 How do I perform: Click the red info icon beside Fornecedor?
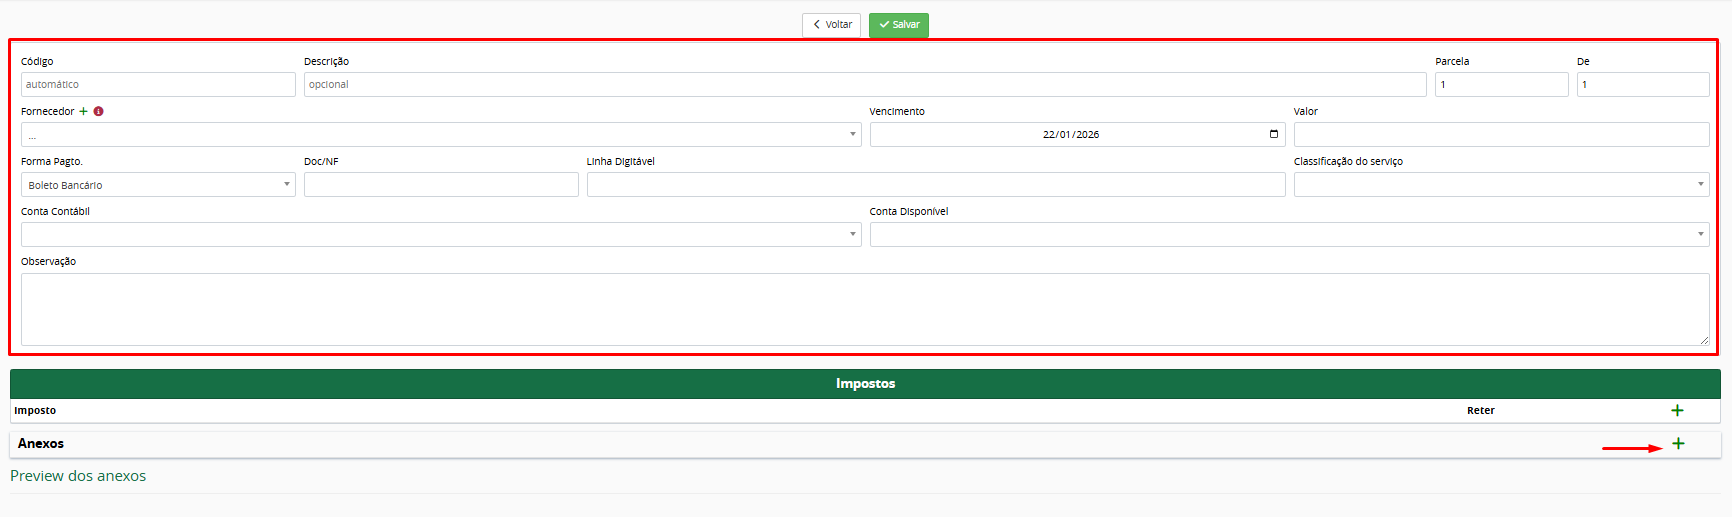pos(98,111)
